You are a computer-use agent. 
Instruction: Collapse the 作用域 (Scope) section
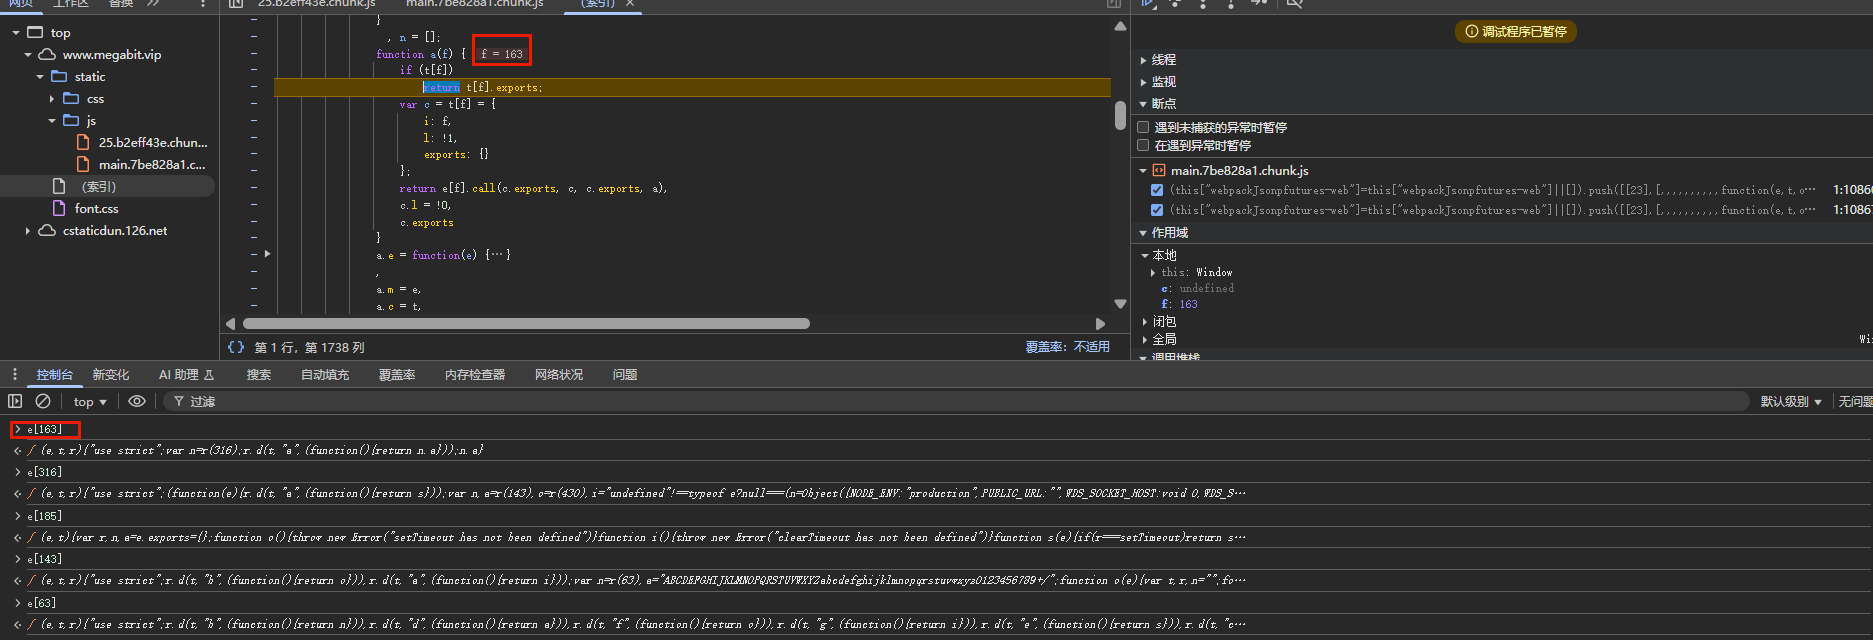pyautogui.click(x=1144, y=233)
